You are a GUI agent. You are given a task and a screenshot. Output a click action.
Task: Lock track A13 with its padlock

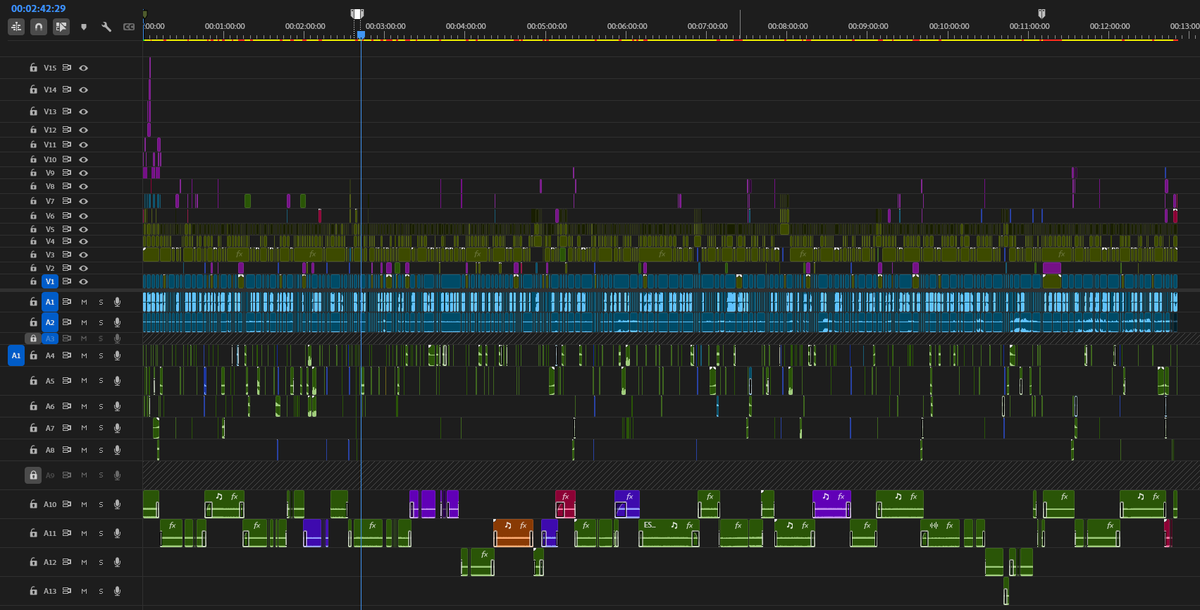pos(33,591)
